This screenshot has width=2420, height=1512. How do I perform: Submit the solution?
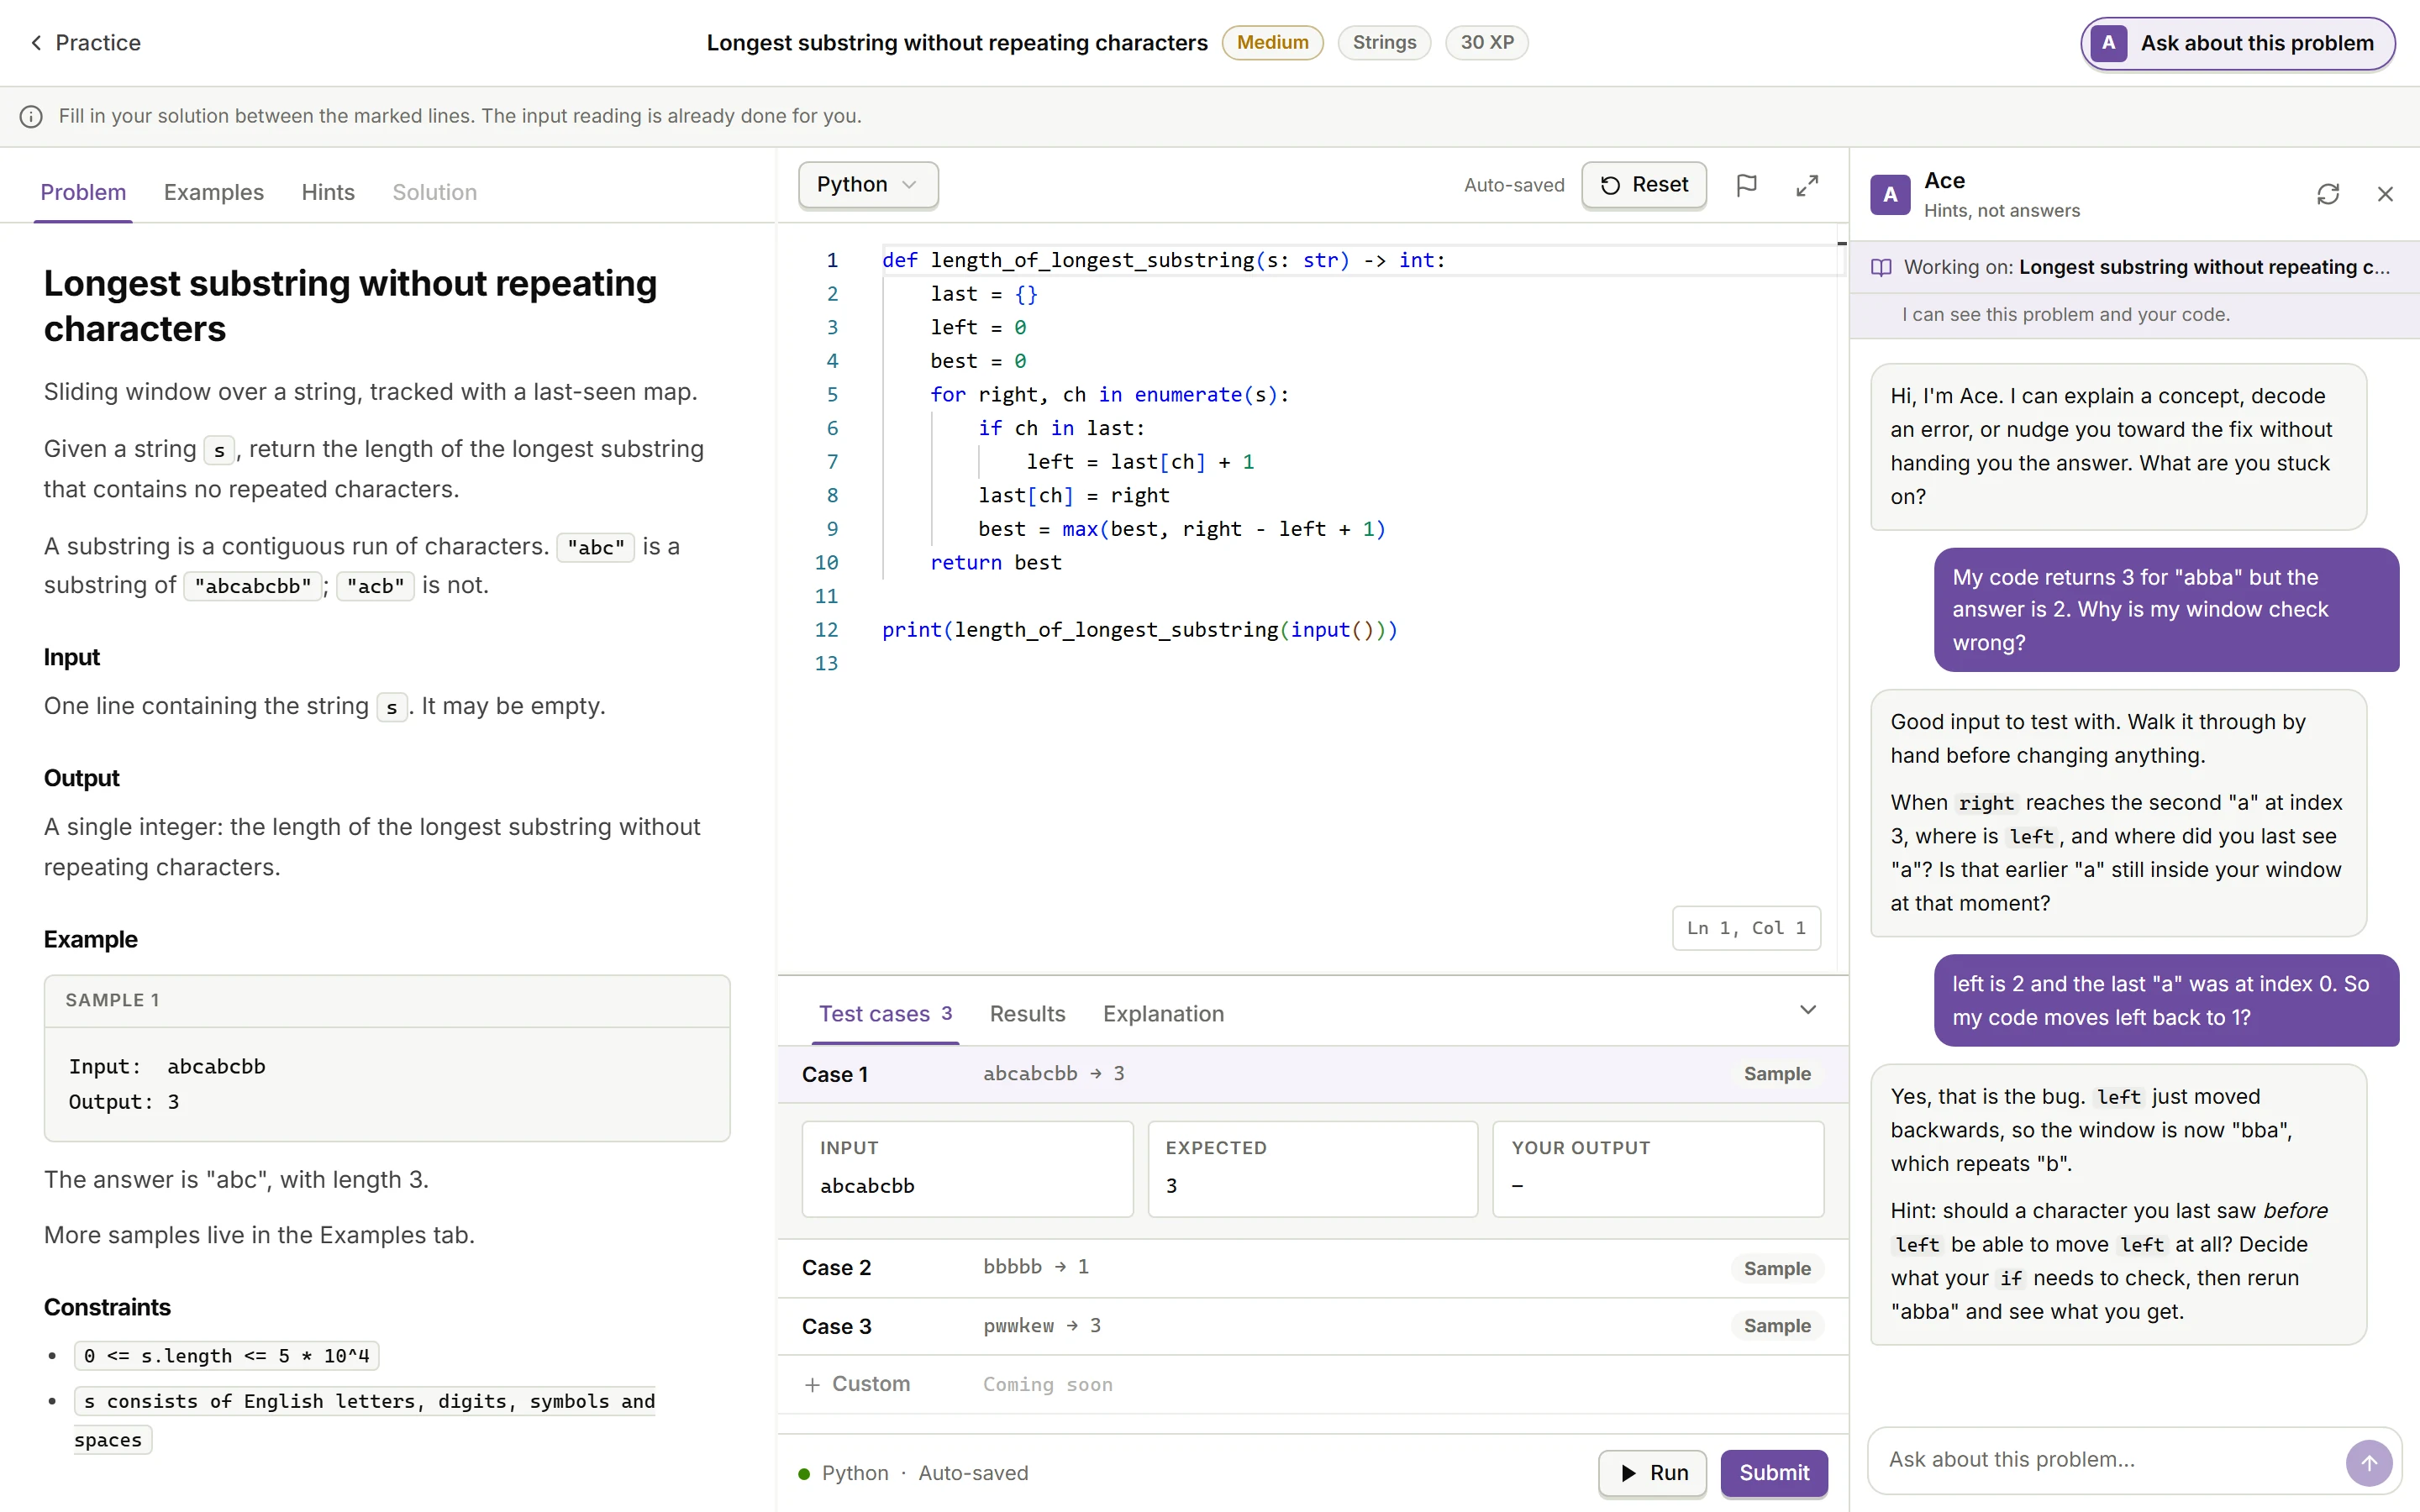coord(1774,1473)
